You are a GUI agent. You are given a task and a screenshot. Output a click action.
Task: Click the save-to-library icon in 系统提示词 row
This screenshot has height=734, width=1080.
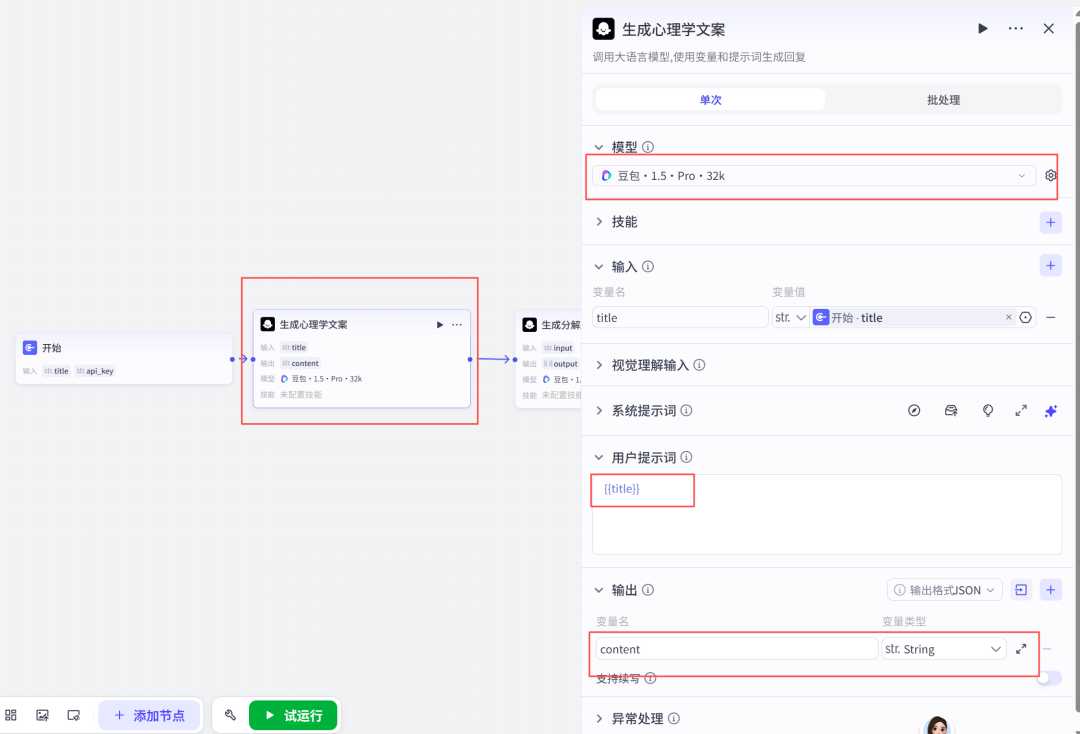click(x=951, y=410)
